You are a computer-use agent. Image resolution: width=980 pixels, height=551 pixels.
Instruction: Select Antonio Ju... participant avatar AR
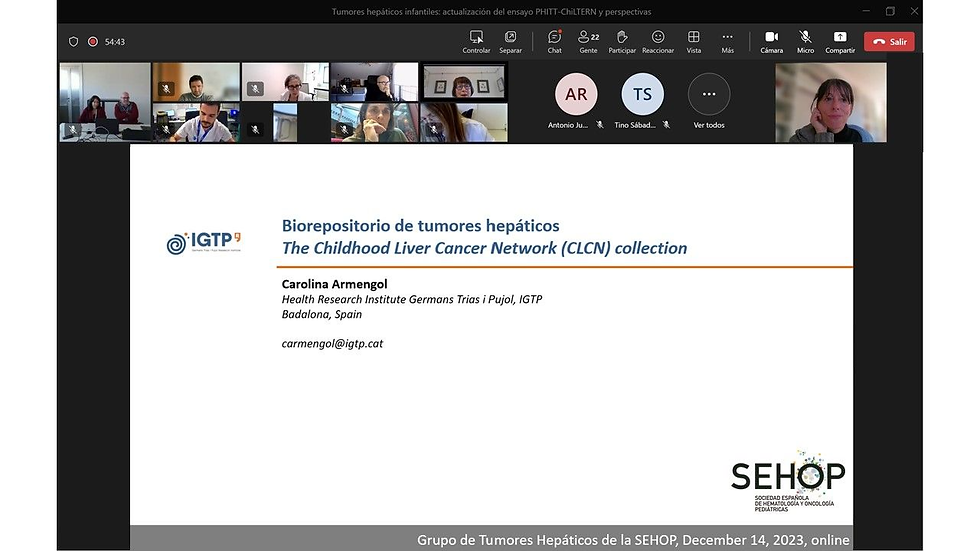(x=576, y=94)
